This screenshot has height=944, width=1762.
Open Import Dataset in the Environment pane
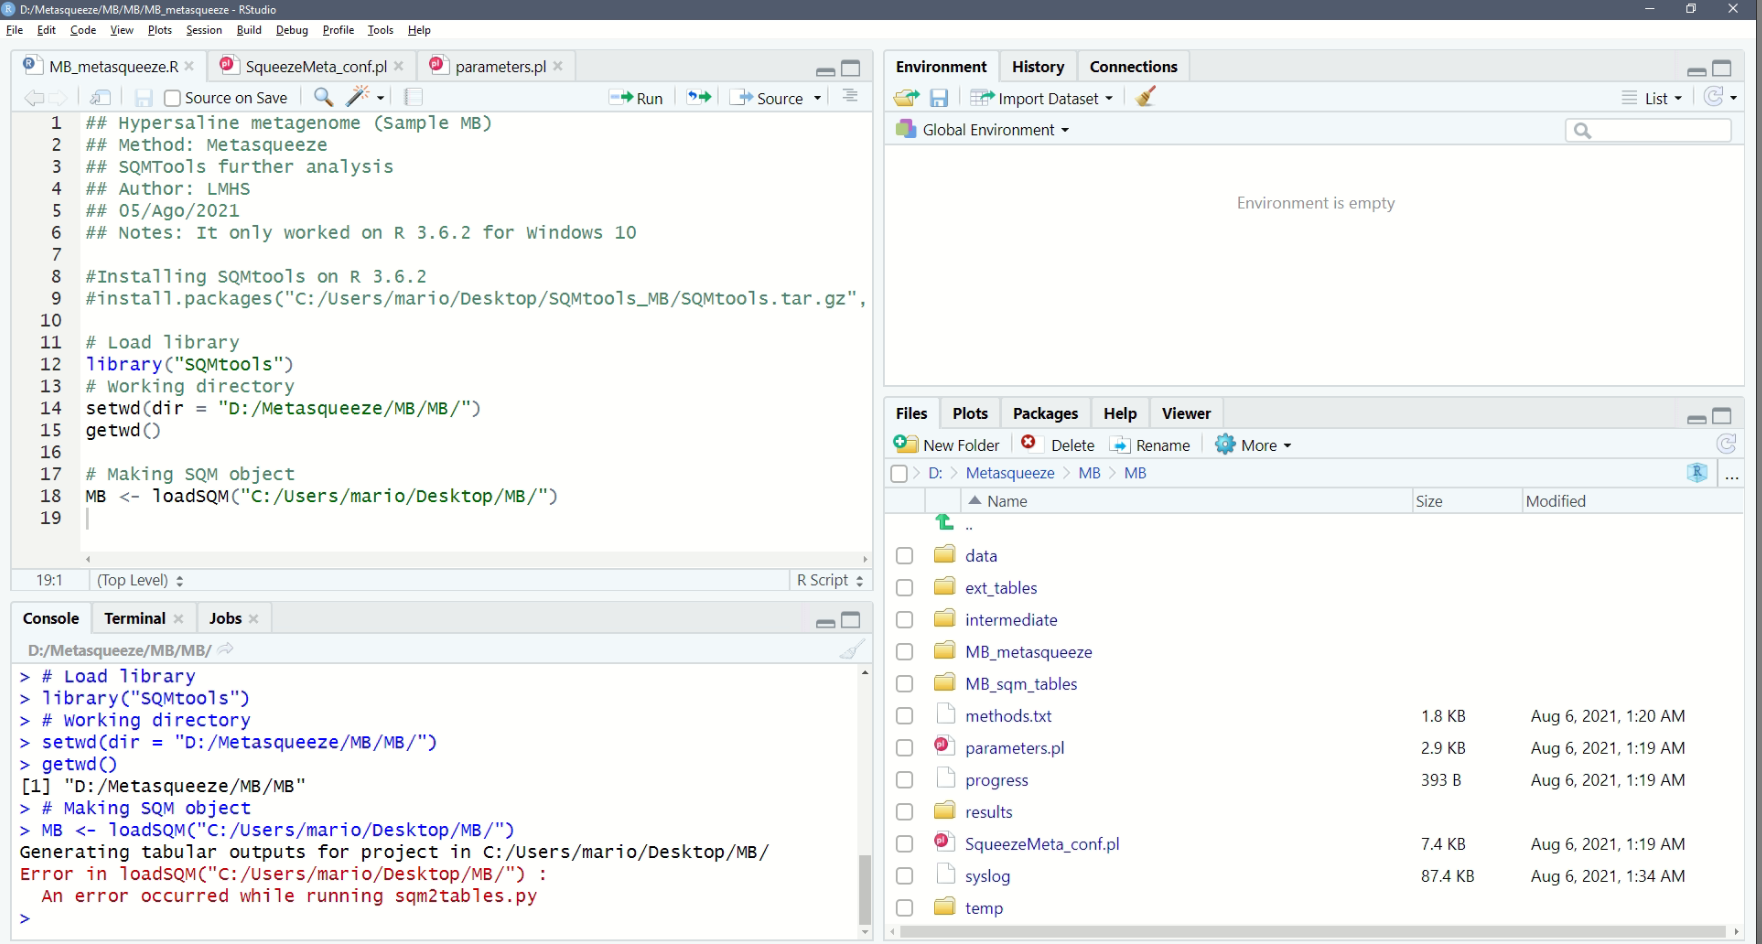1041,97
